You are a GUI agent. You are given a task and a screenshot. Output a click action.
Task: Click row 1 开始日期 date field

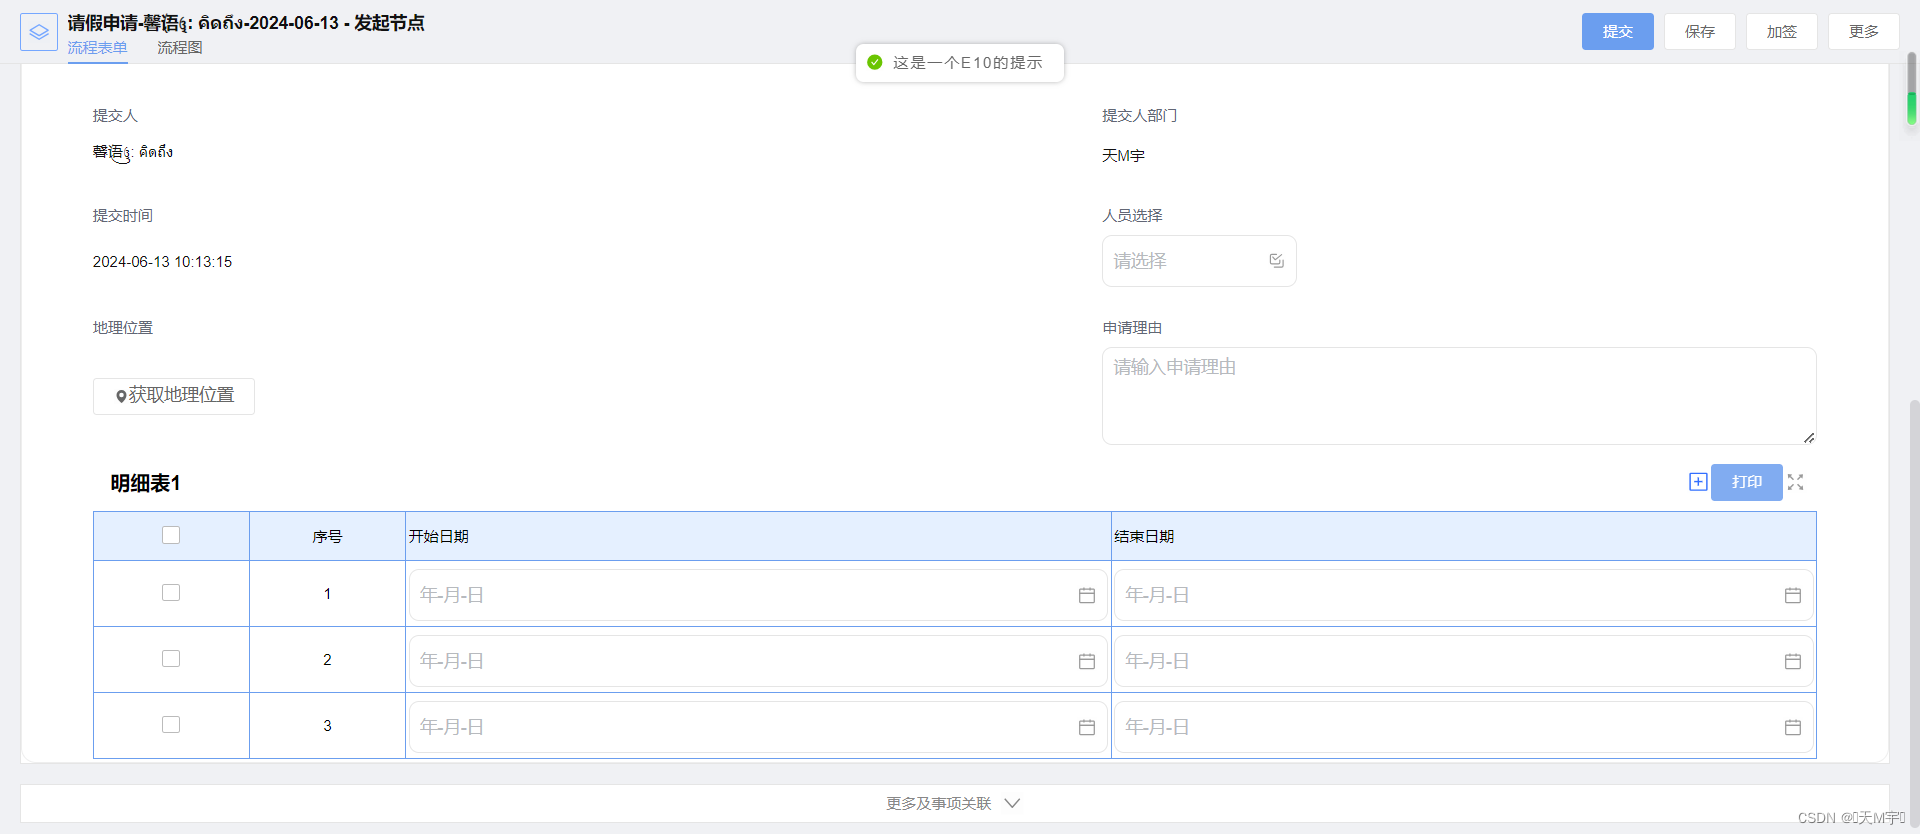pos(758,595)
